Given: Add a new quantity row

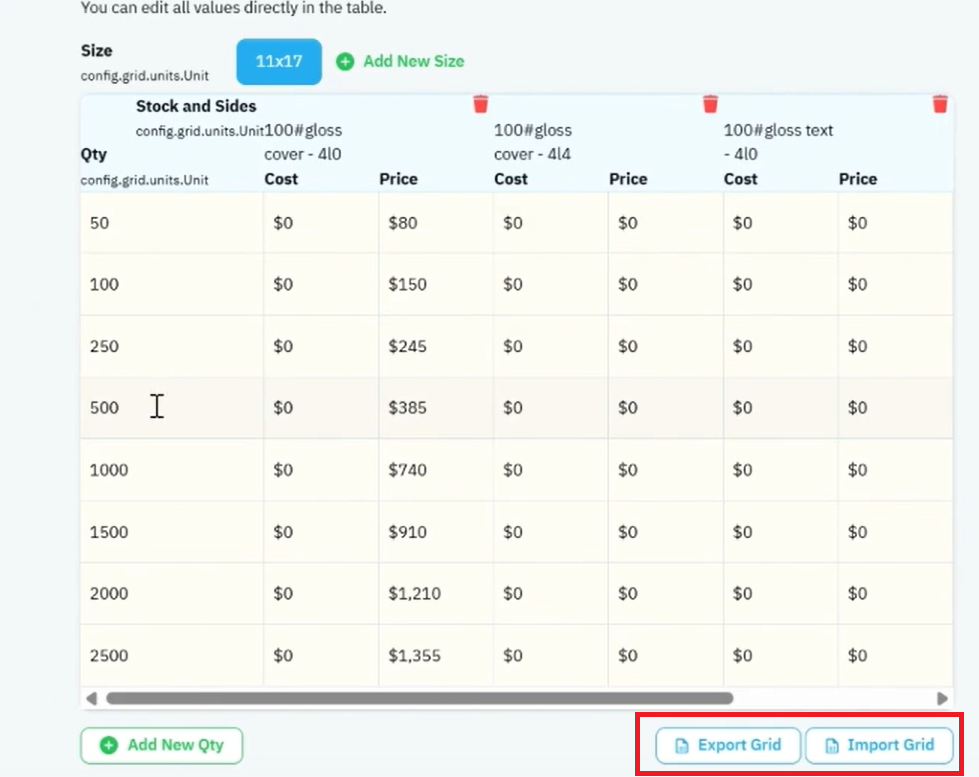Looking at the screenshot, I should pos(162,745).
